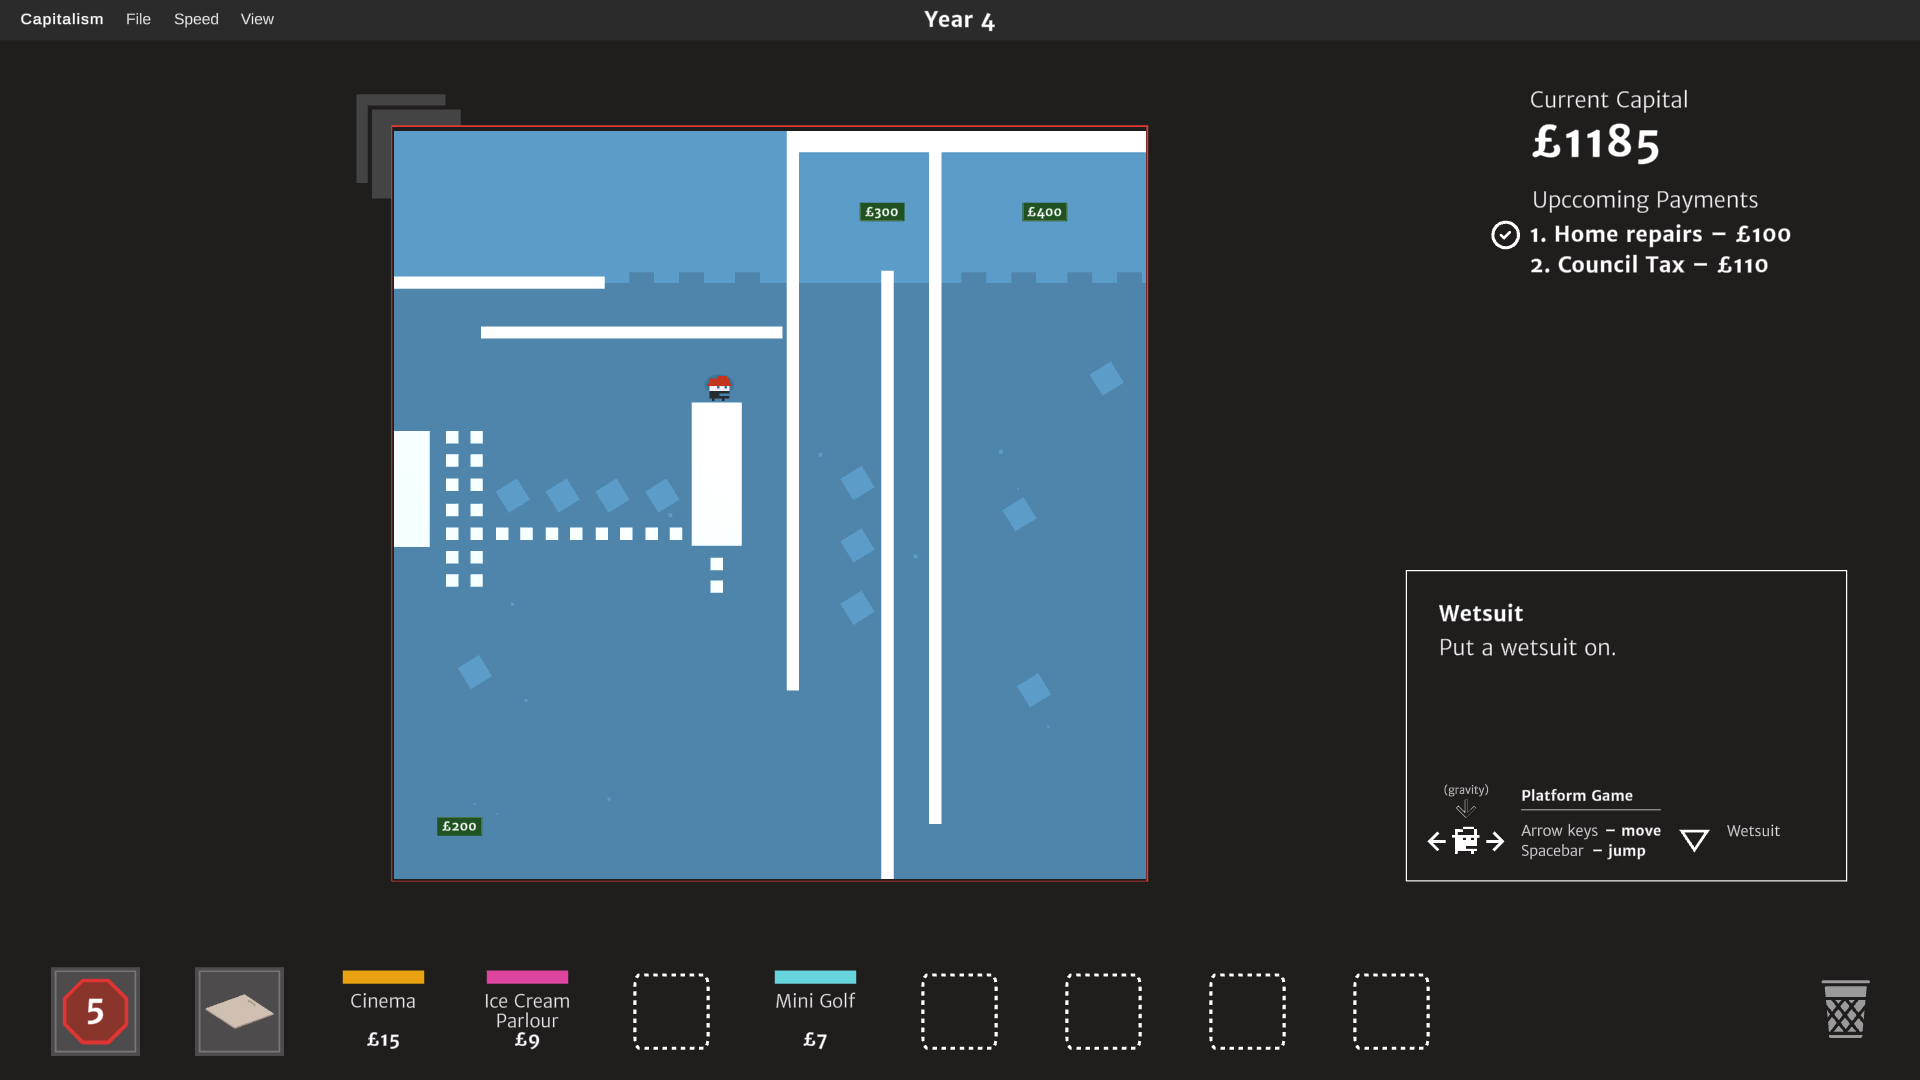Viewport: 1920px width, 1080px height.
Task: Click the trash bin icon
Action: coord(1845,1009)
